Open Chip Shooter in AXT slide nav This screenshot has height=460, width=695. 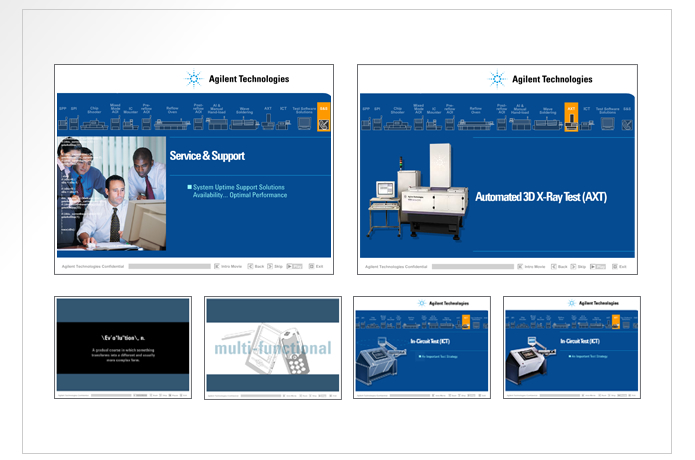(x=398, y=119)
